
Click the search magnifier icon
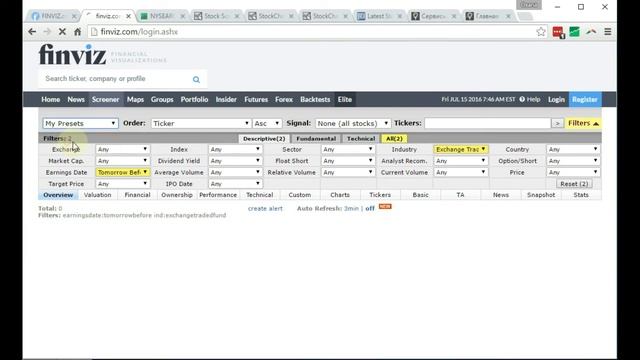pos(196,80)
